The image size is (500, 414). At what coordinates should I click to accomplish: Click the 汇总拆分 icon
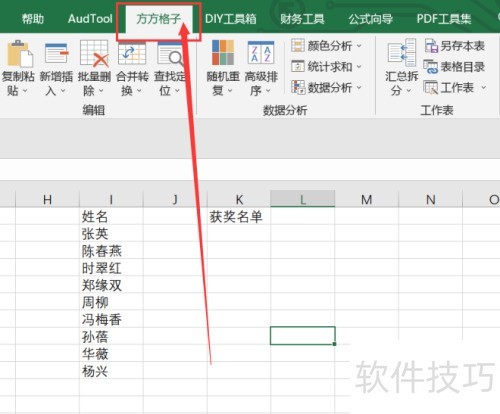[401, 53]
